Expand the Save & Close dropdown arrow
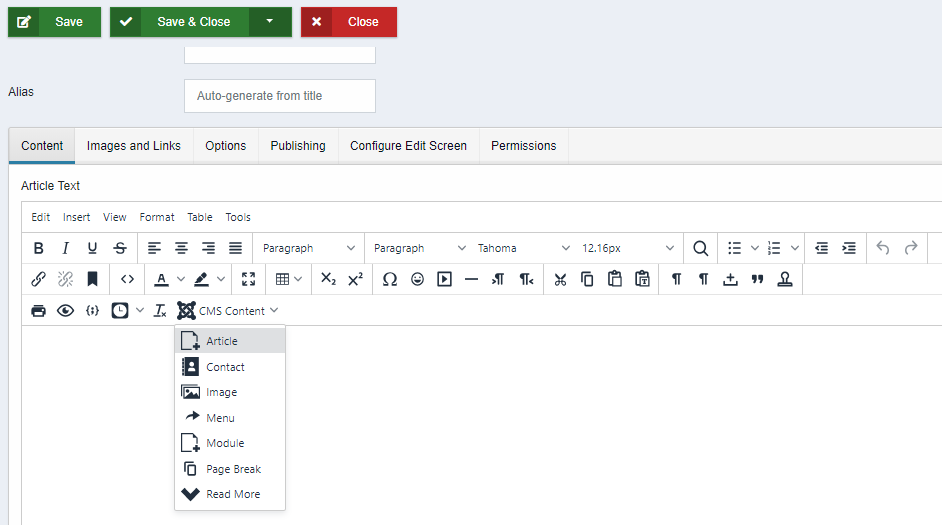Image resolution: width=942 pixels, height=525 pixels. point(270,22)
